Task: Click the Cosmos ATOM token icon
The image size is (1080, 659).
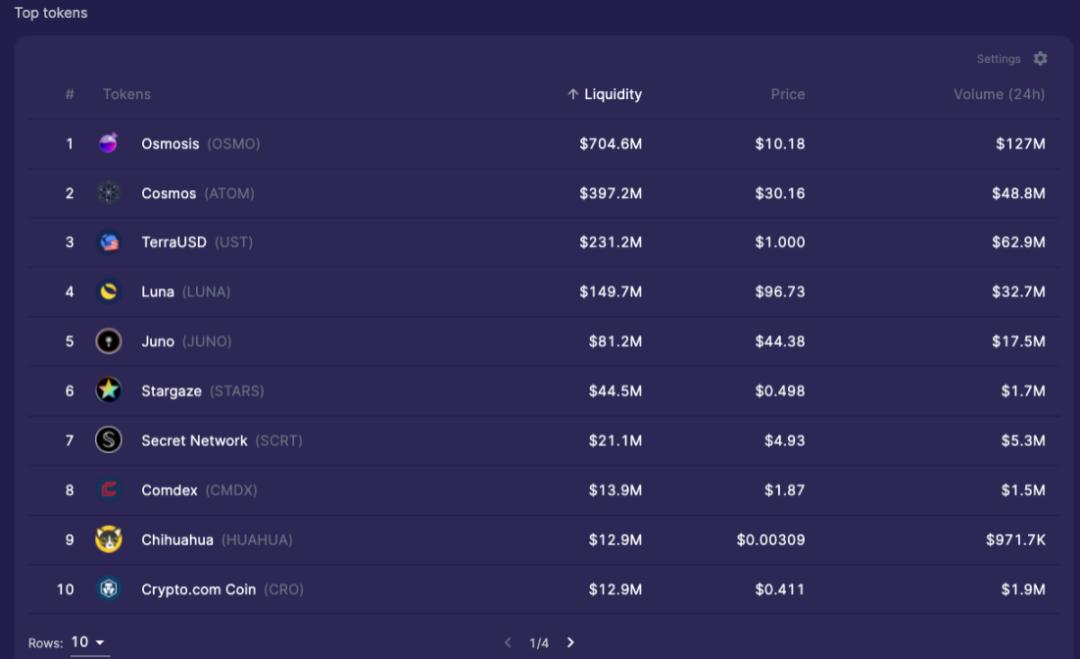Action: click(x=108, y=193)
